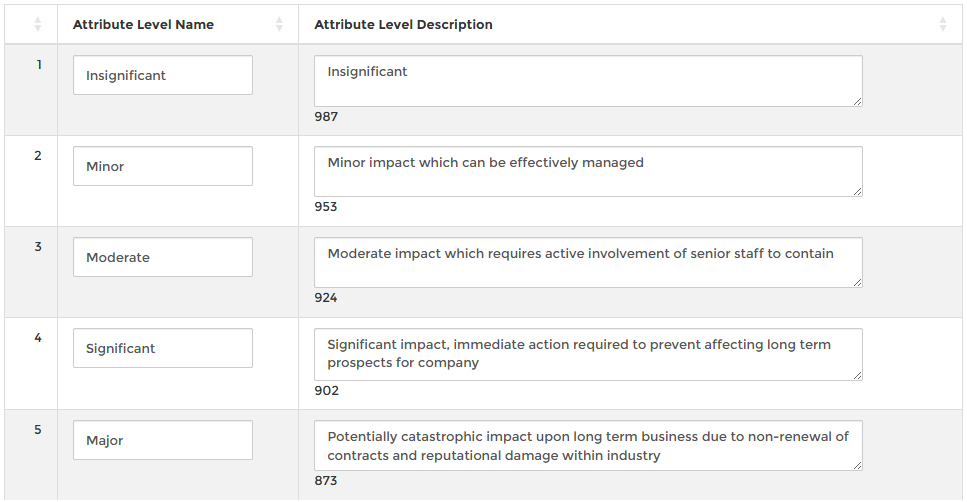The width and height of the screenshot is (967, 502).
Task: Click the Attribute Level Name sort arrows
Action: (x=279, y=24)
